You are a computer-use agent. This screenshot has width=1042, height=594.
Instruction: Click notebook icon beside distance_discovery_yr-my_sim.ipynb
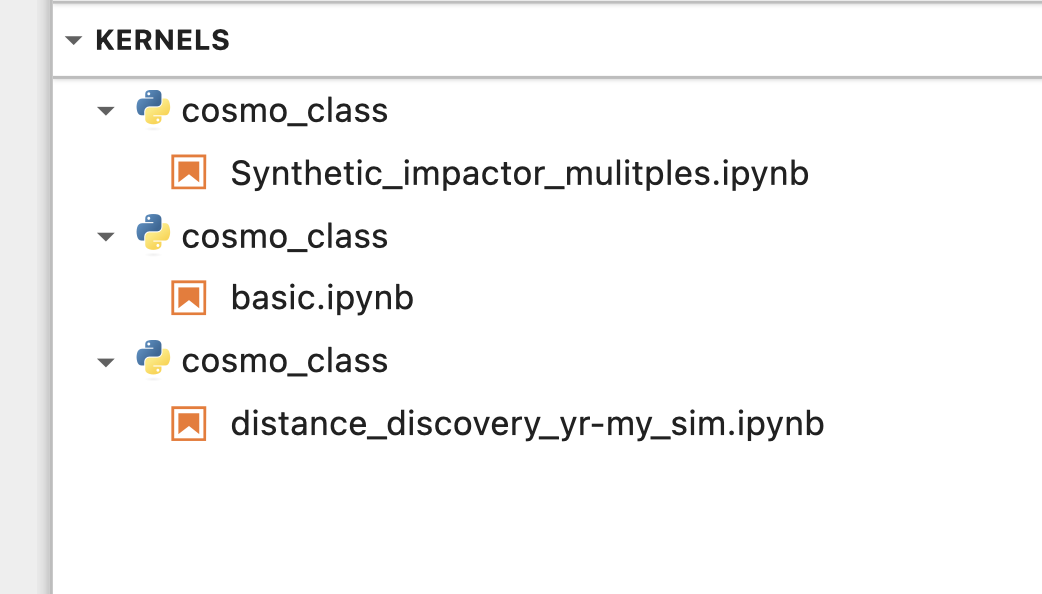(x=189, y=423)
